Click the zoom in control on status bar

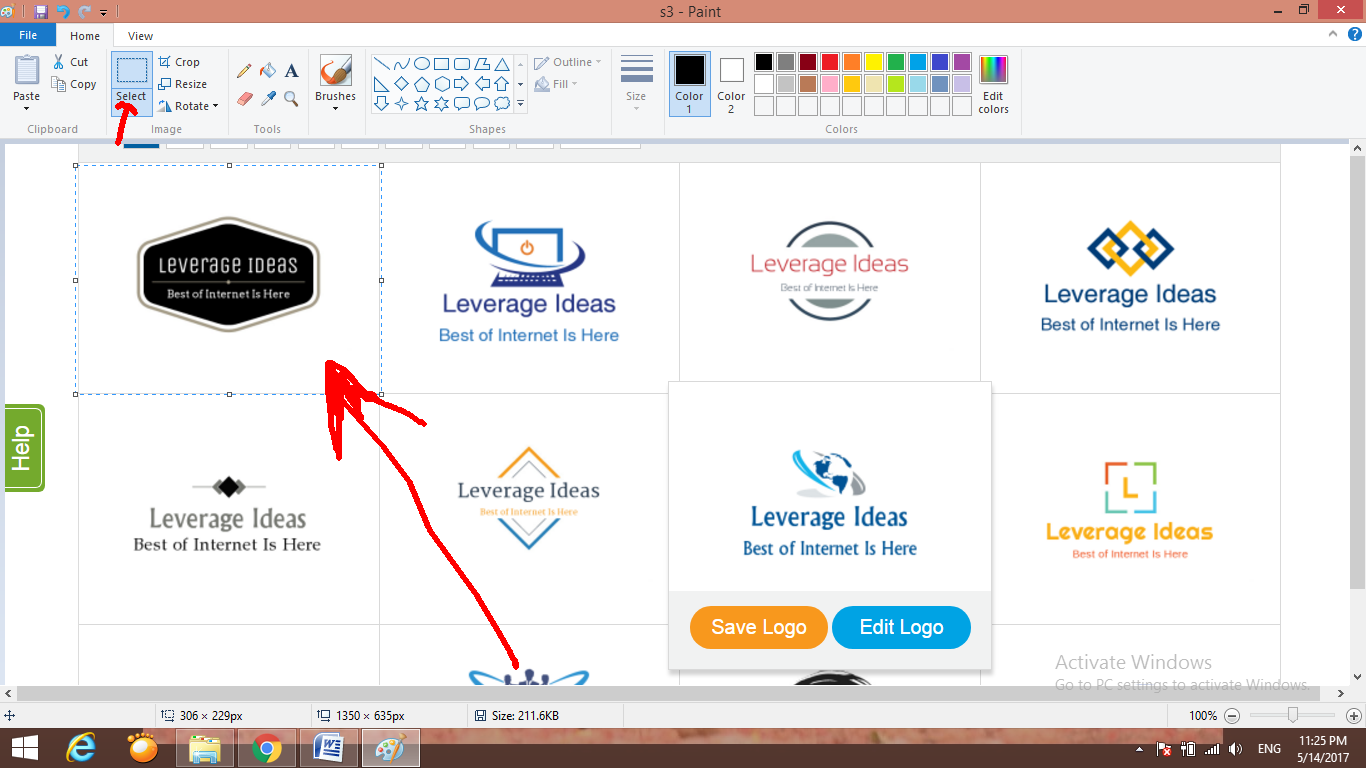[x=1354, y=716]
